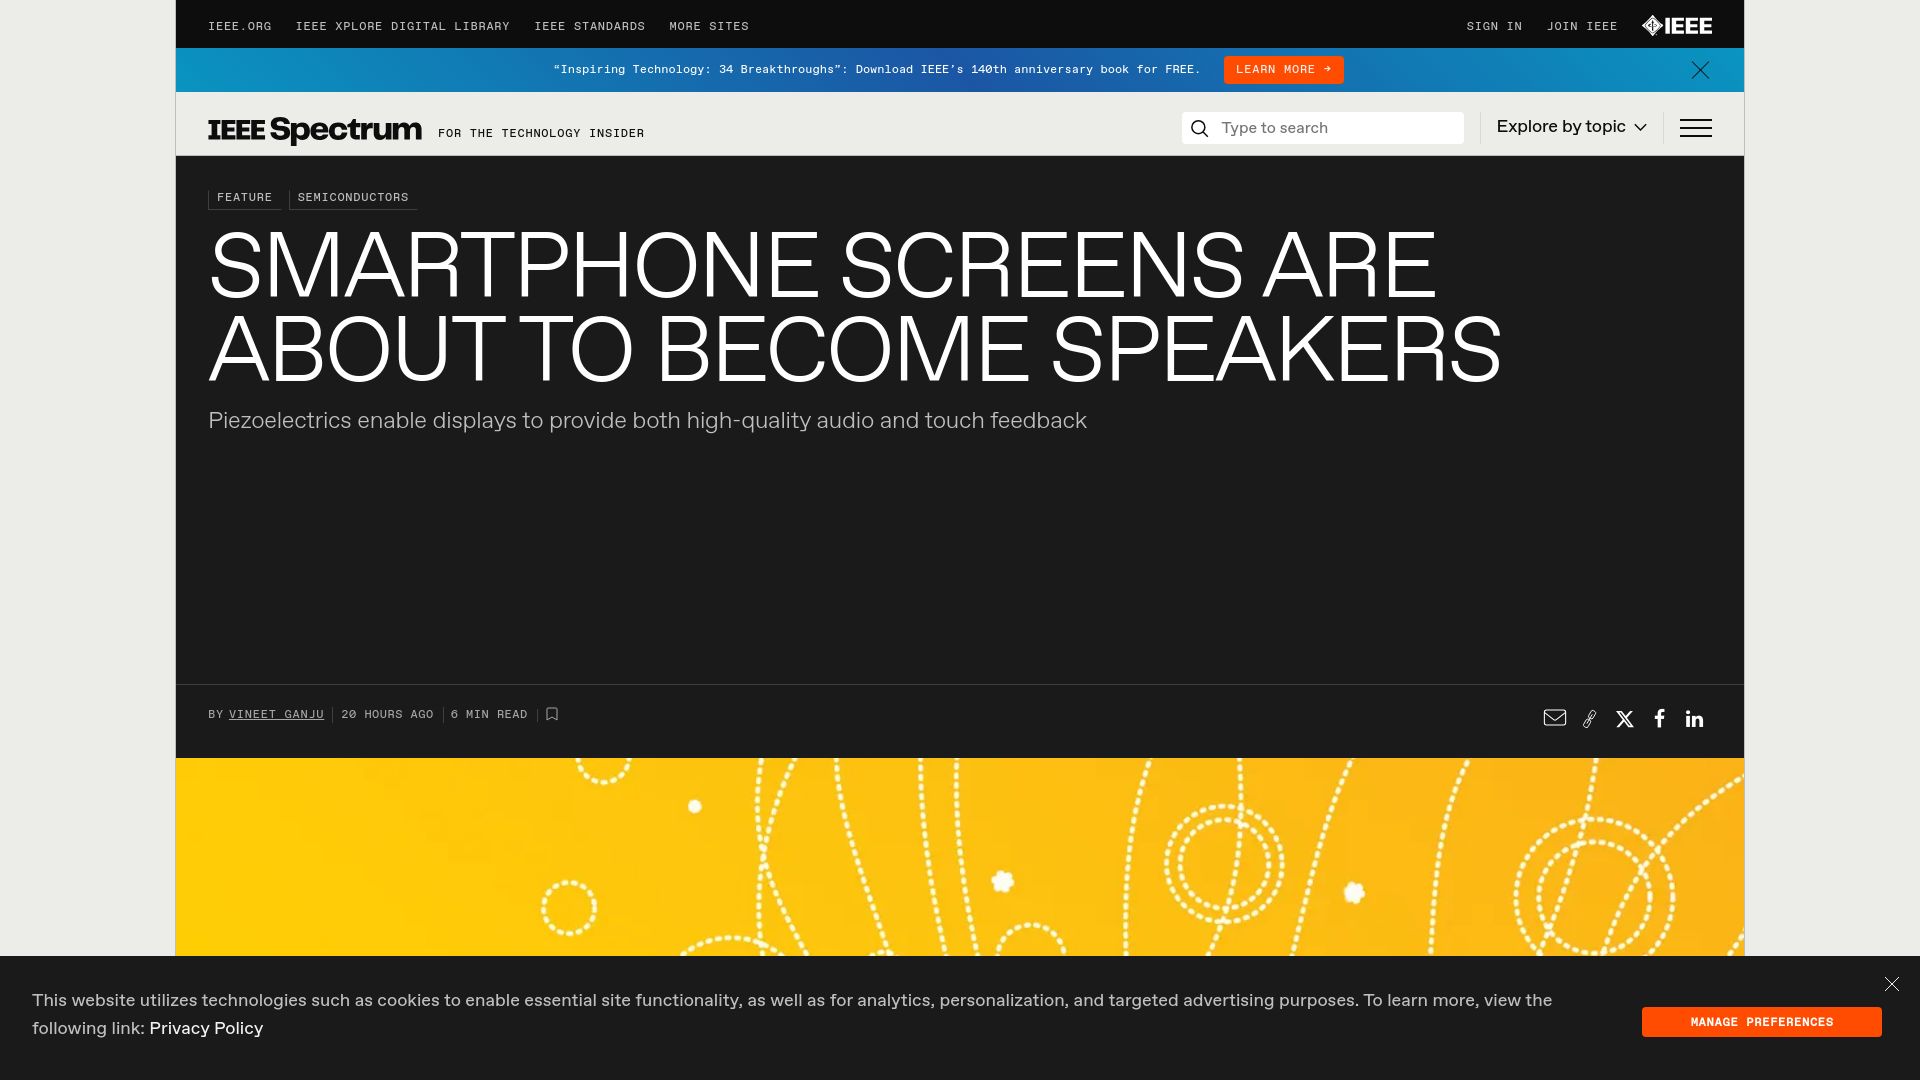Viewport: 1920px width, 1080px height.
Task: Click Sign In
Action: [x=1495, y=27]
